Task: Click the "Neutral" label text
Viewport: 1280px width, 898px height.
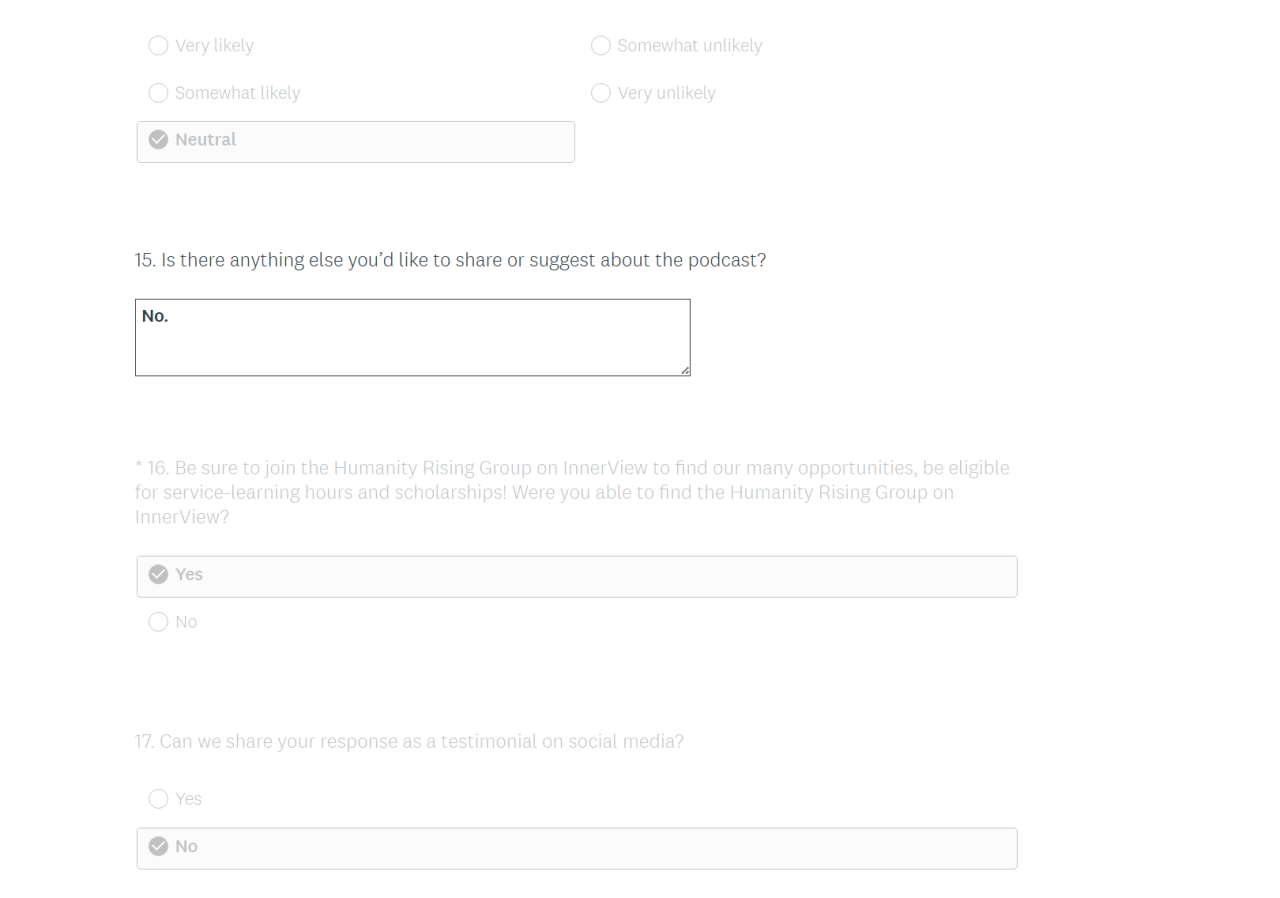Action: tap(205, 140)
